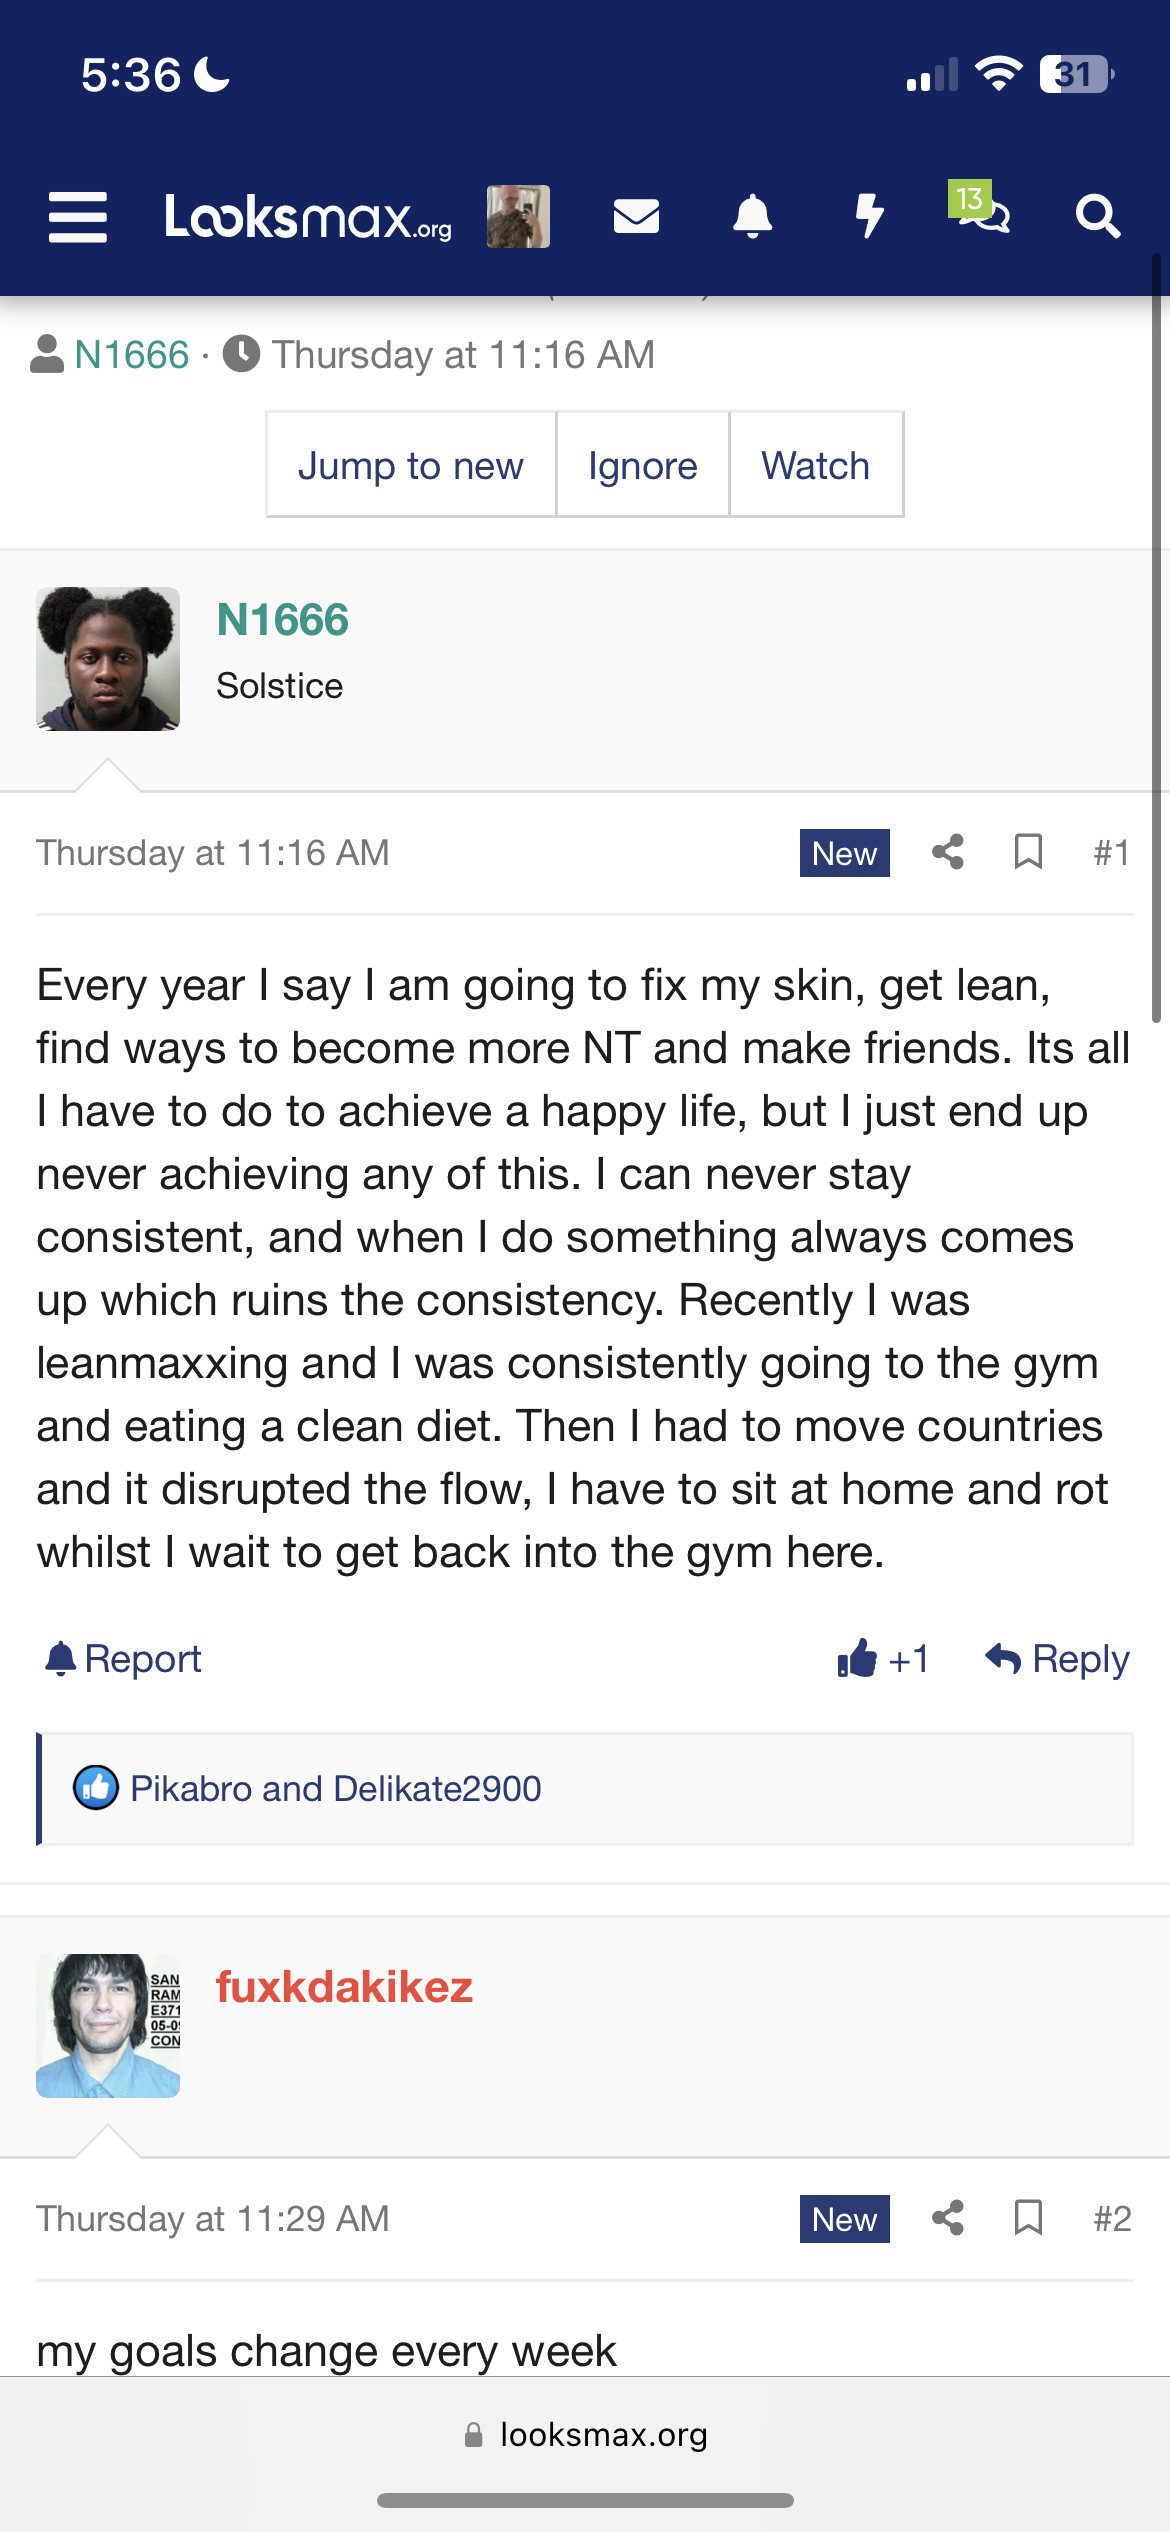Report the first post

click(122, 1659)
